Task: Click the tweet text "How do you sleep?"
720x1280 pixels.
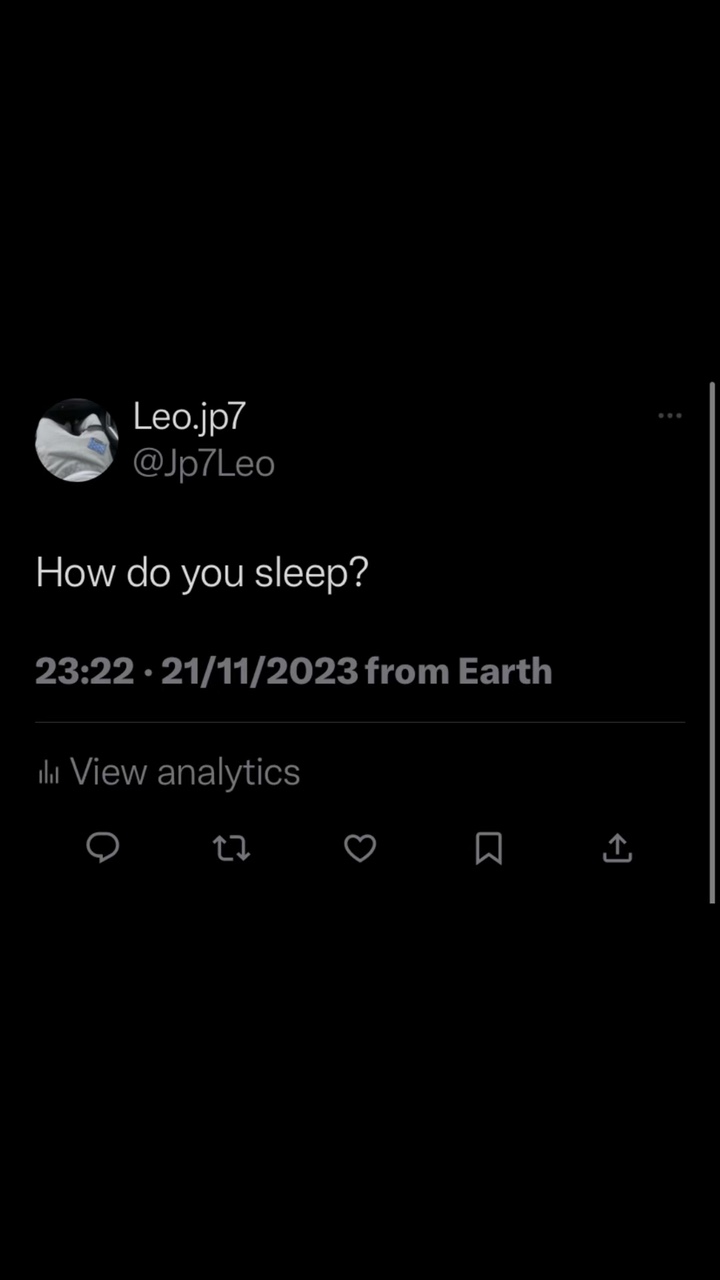Action: 202,573
